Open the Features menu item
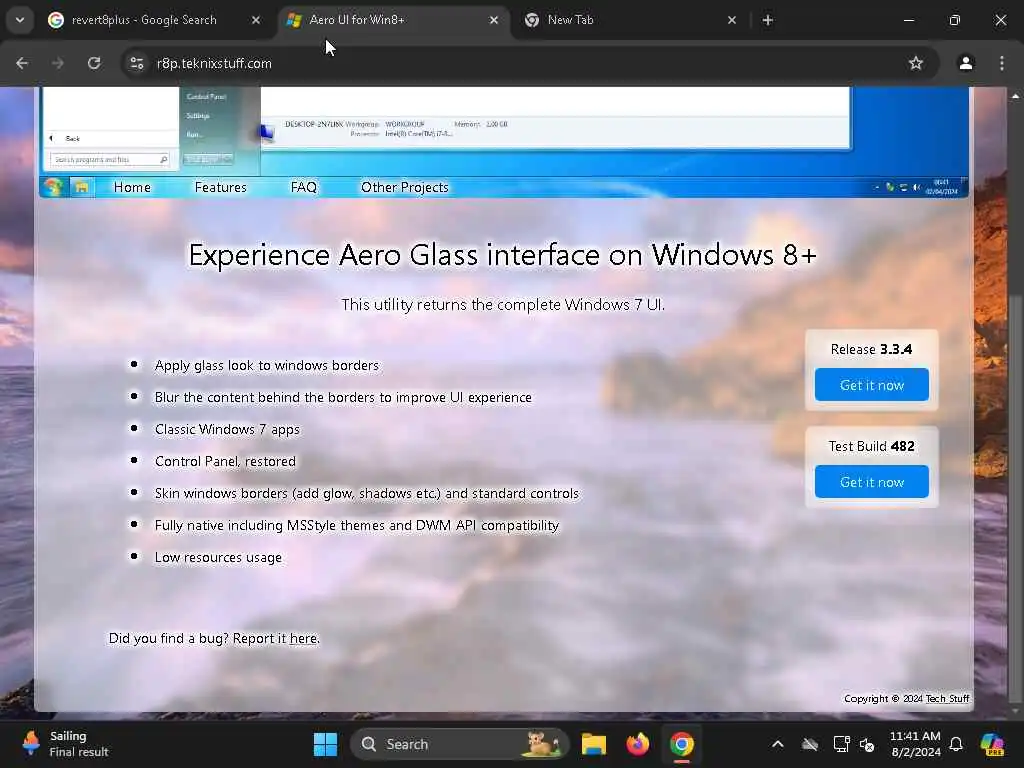 coord(221,187)
